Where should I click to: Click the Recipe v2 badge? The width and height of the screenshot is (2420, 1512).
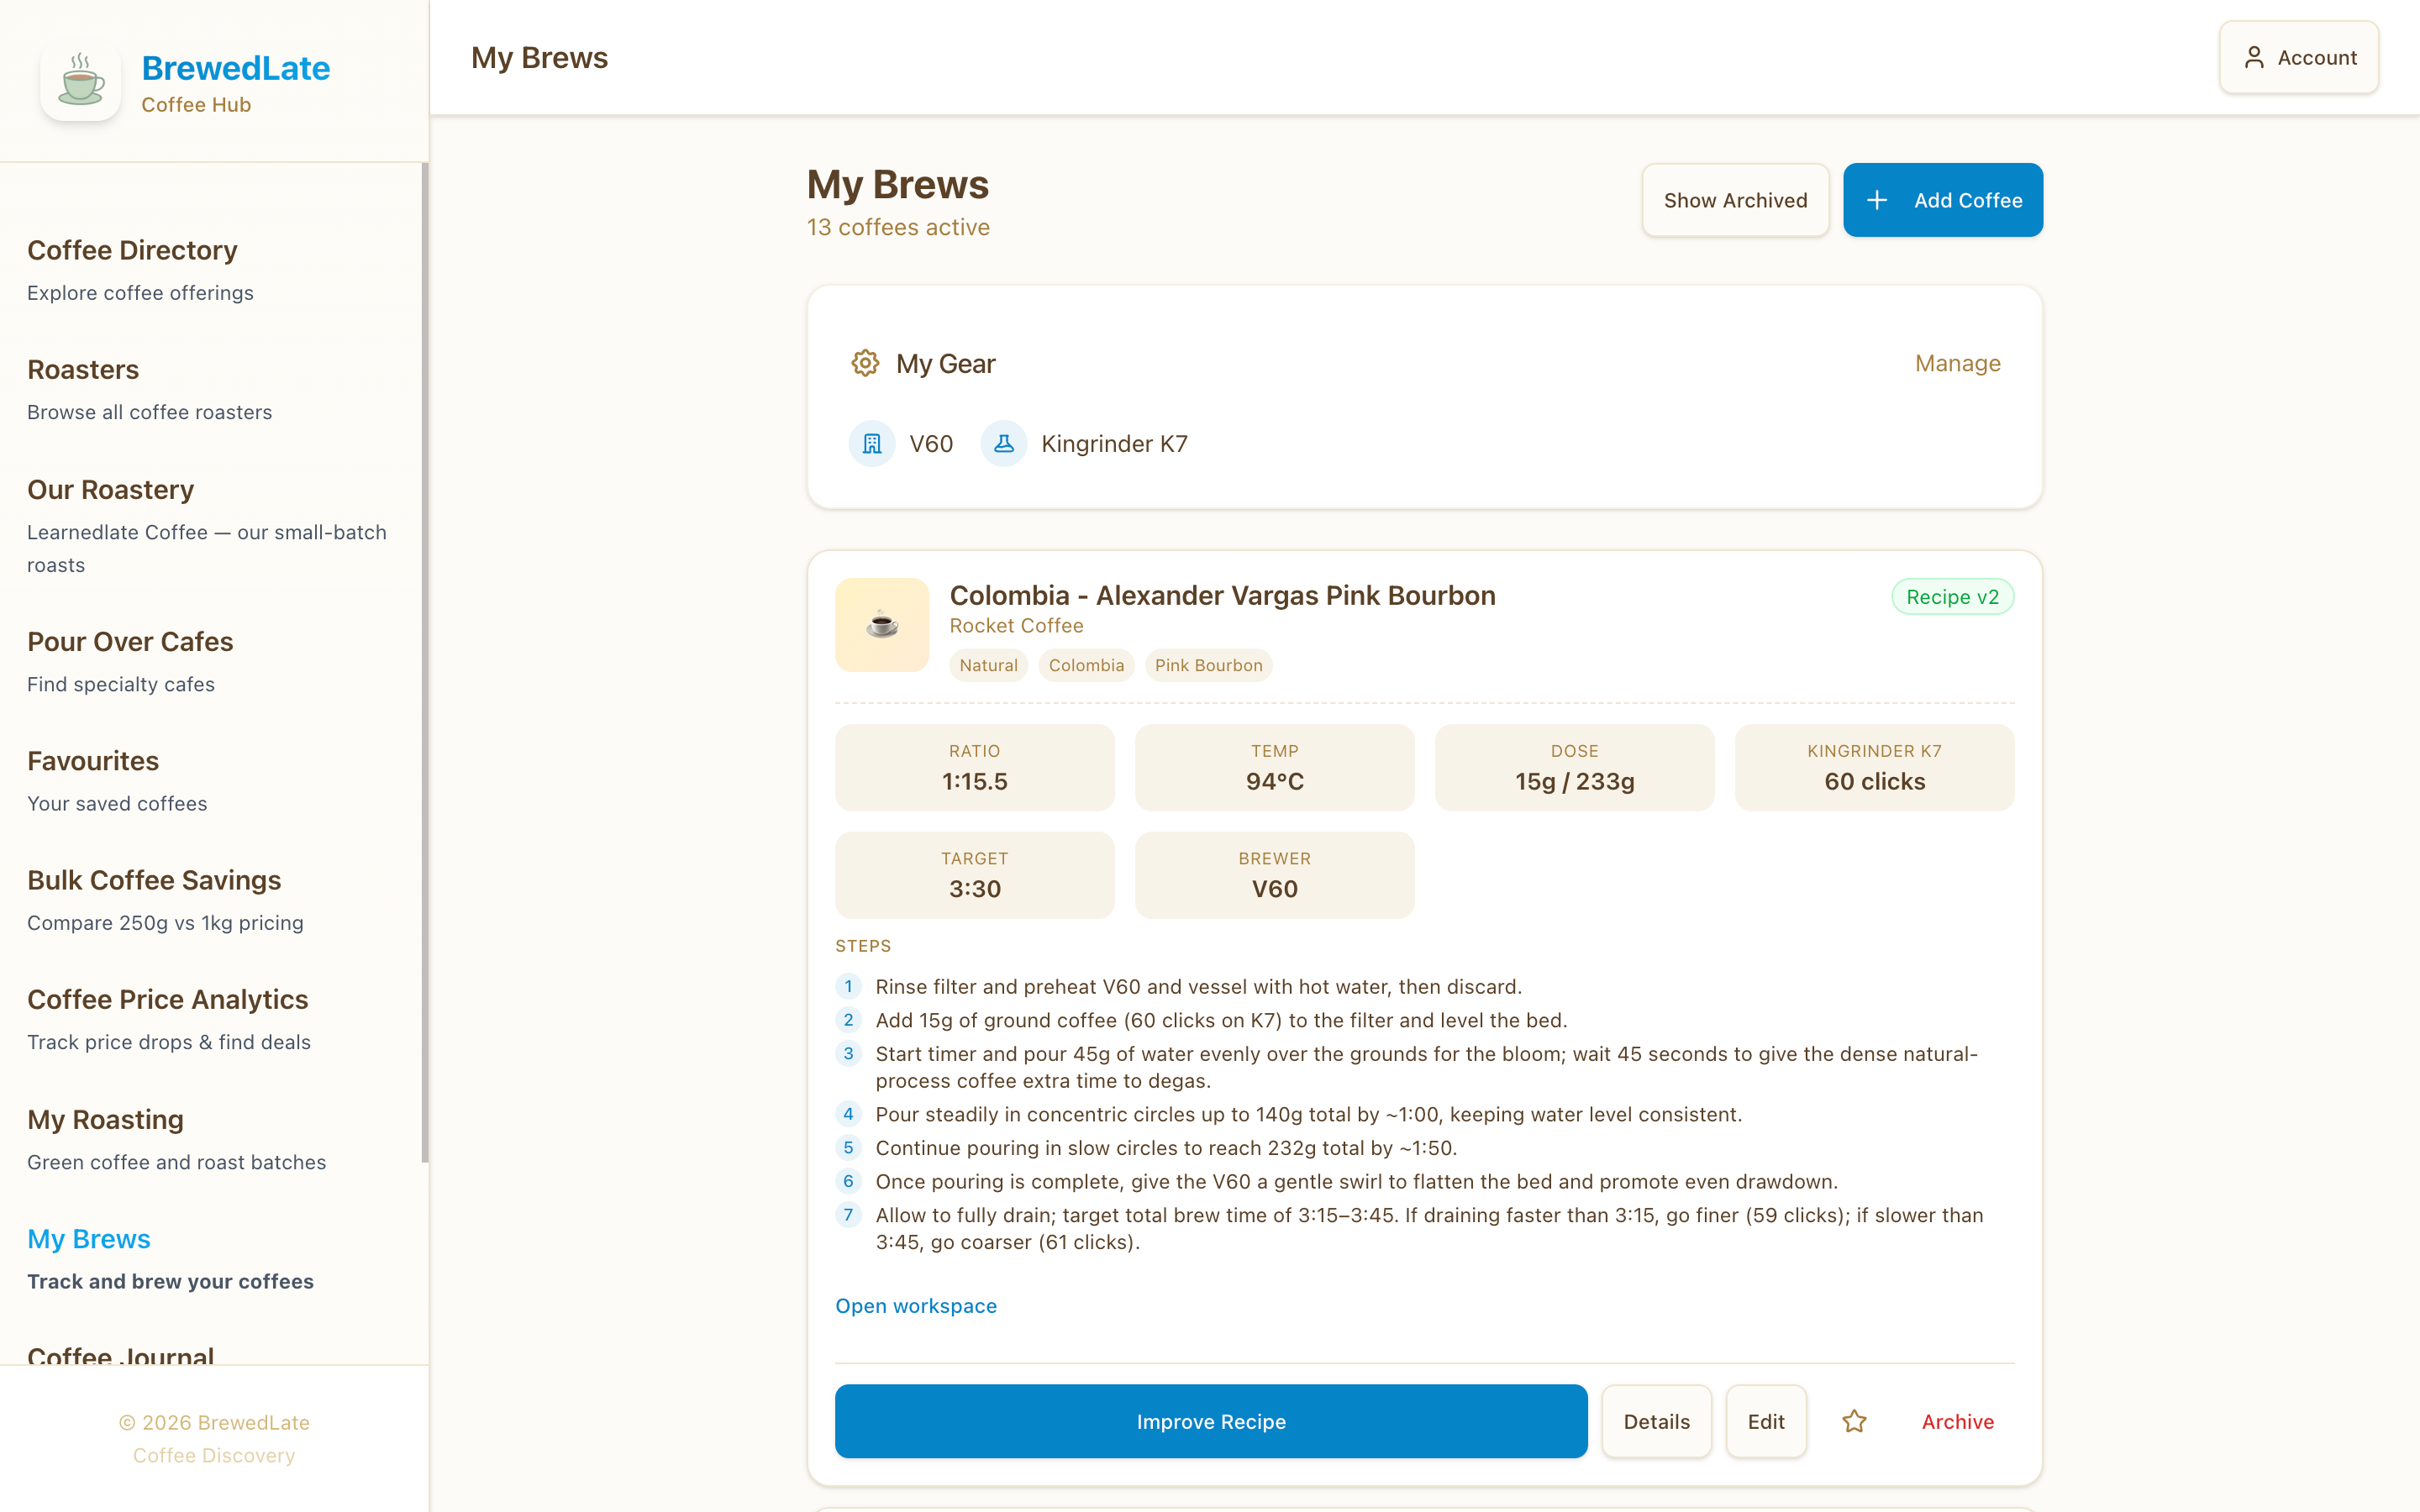click(x=1951, y=596)
